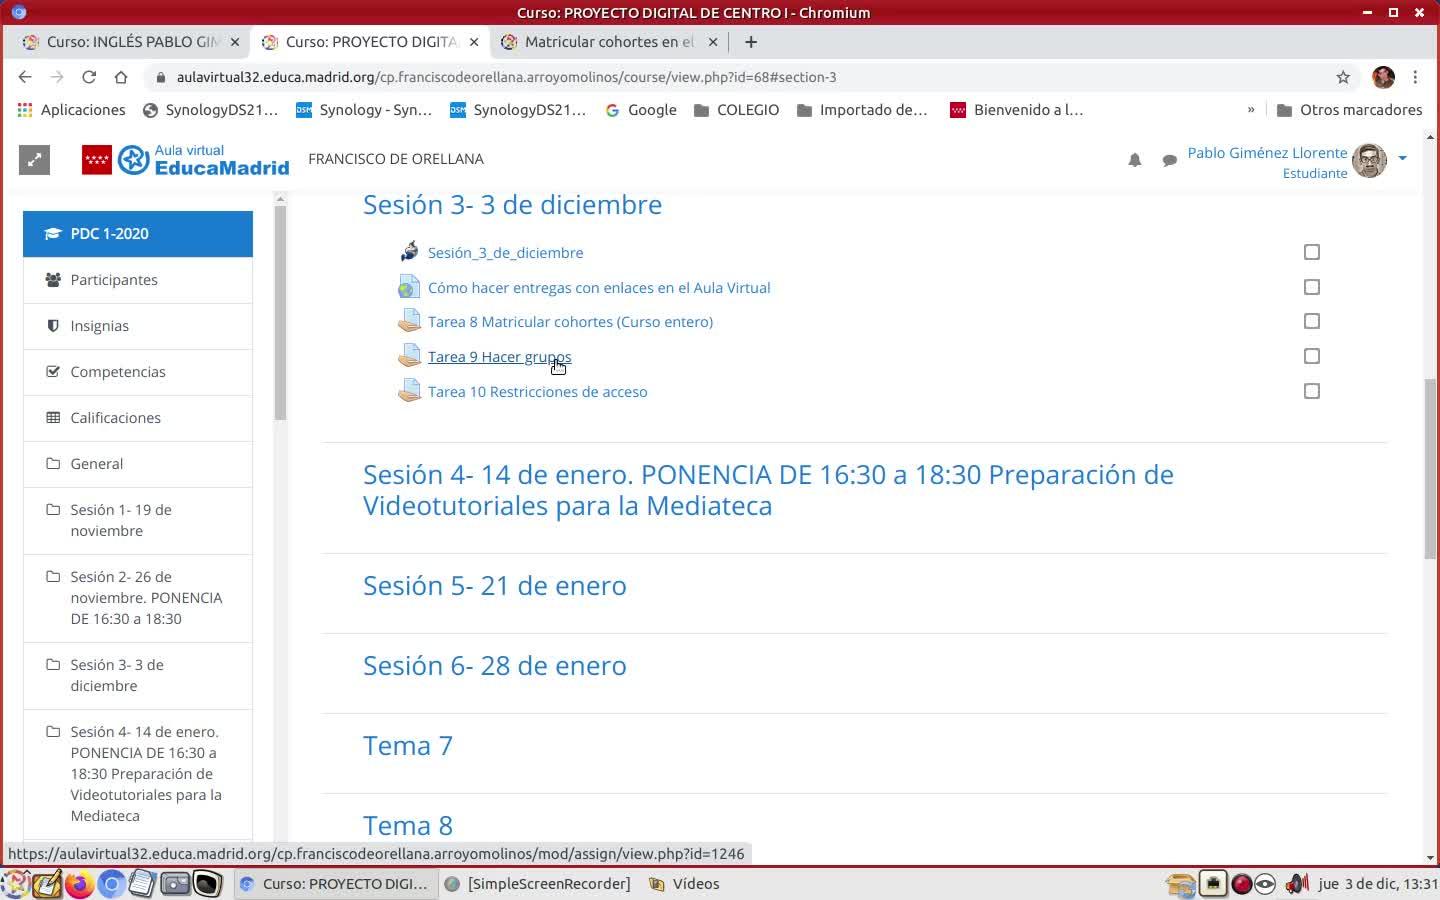Open the browser home page
This screenshot has width=1440, height=900.
(x=121, y=77)
